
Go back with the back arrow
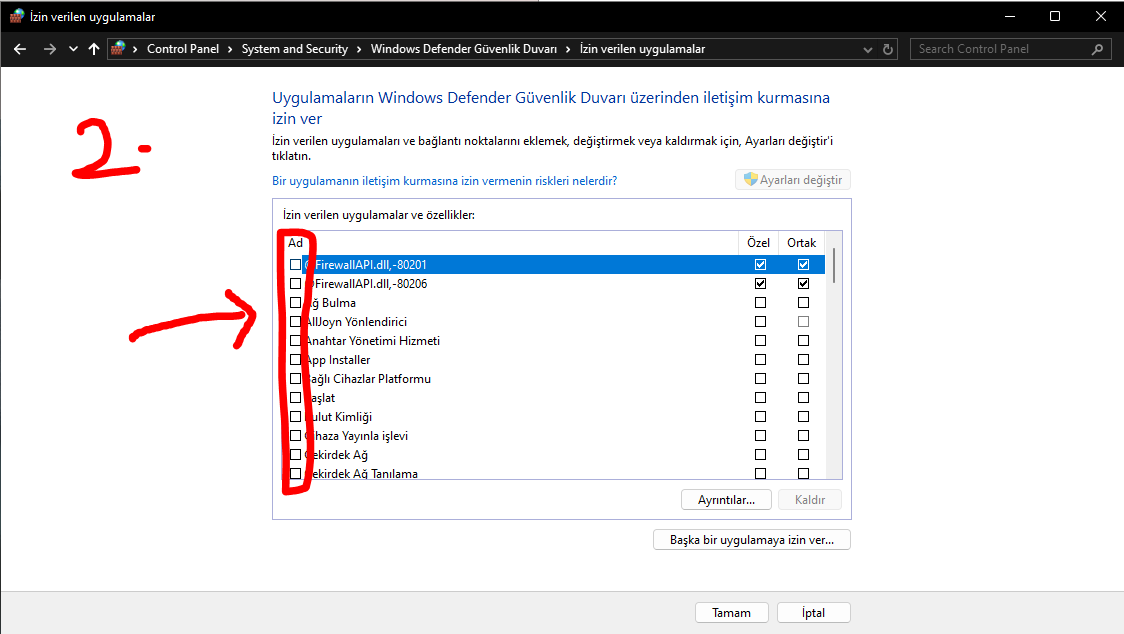(20, 49)
